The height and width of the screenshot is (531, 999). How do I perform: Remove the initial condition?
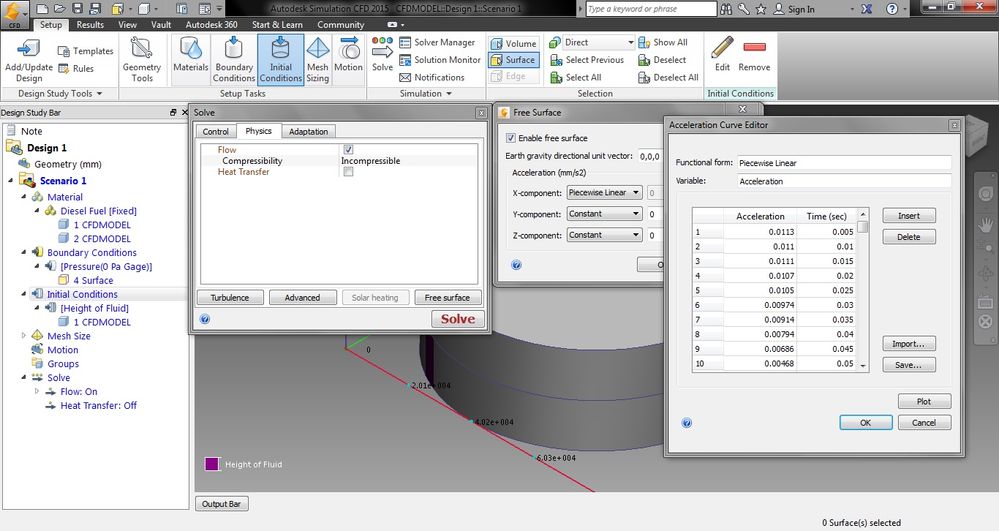pyautogui.click(x=754, y=54)
